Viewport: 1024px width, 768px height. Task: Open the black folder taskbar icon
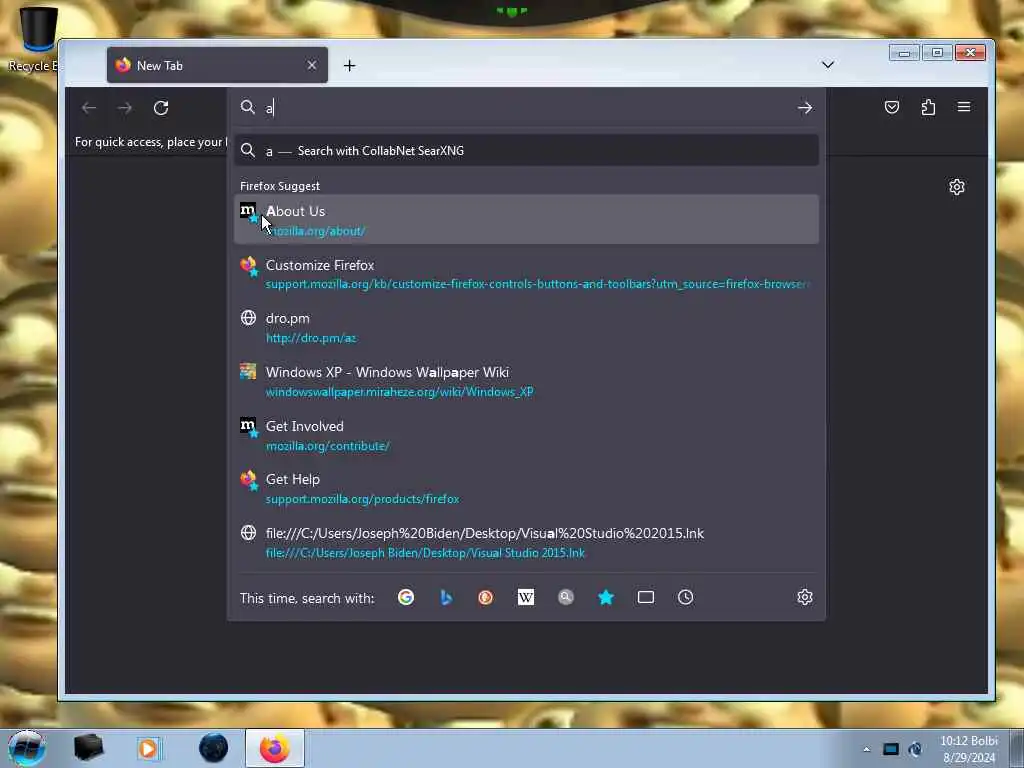tap(89, 748)
